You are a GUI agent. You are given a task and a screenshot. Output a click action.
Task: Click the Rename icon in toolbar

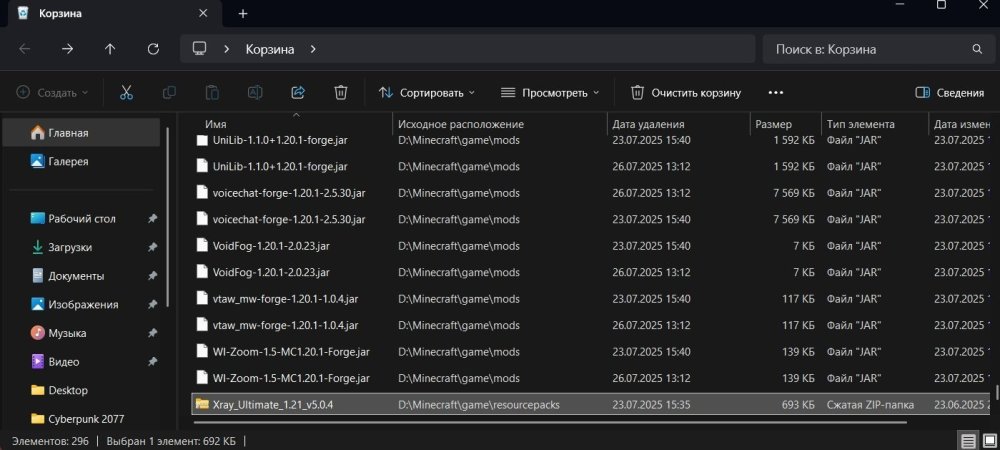(255, 92)
